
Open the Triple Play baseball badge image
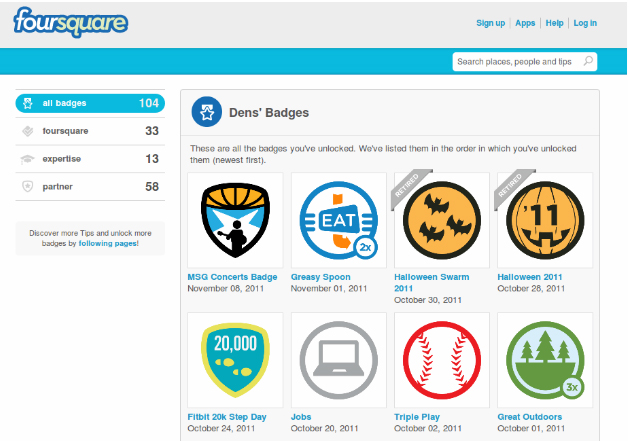442,360
